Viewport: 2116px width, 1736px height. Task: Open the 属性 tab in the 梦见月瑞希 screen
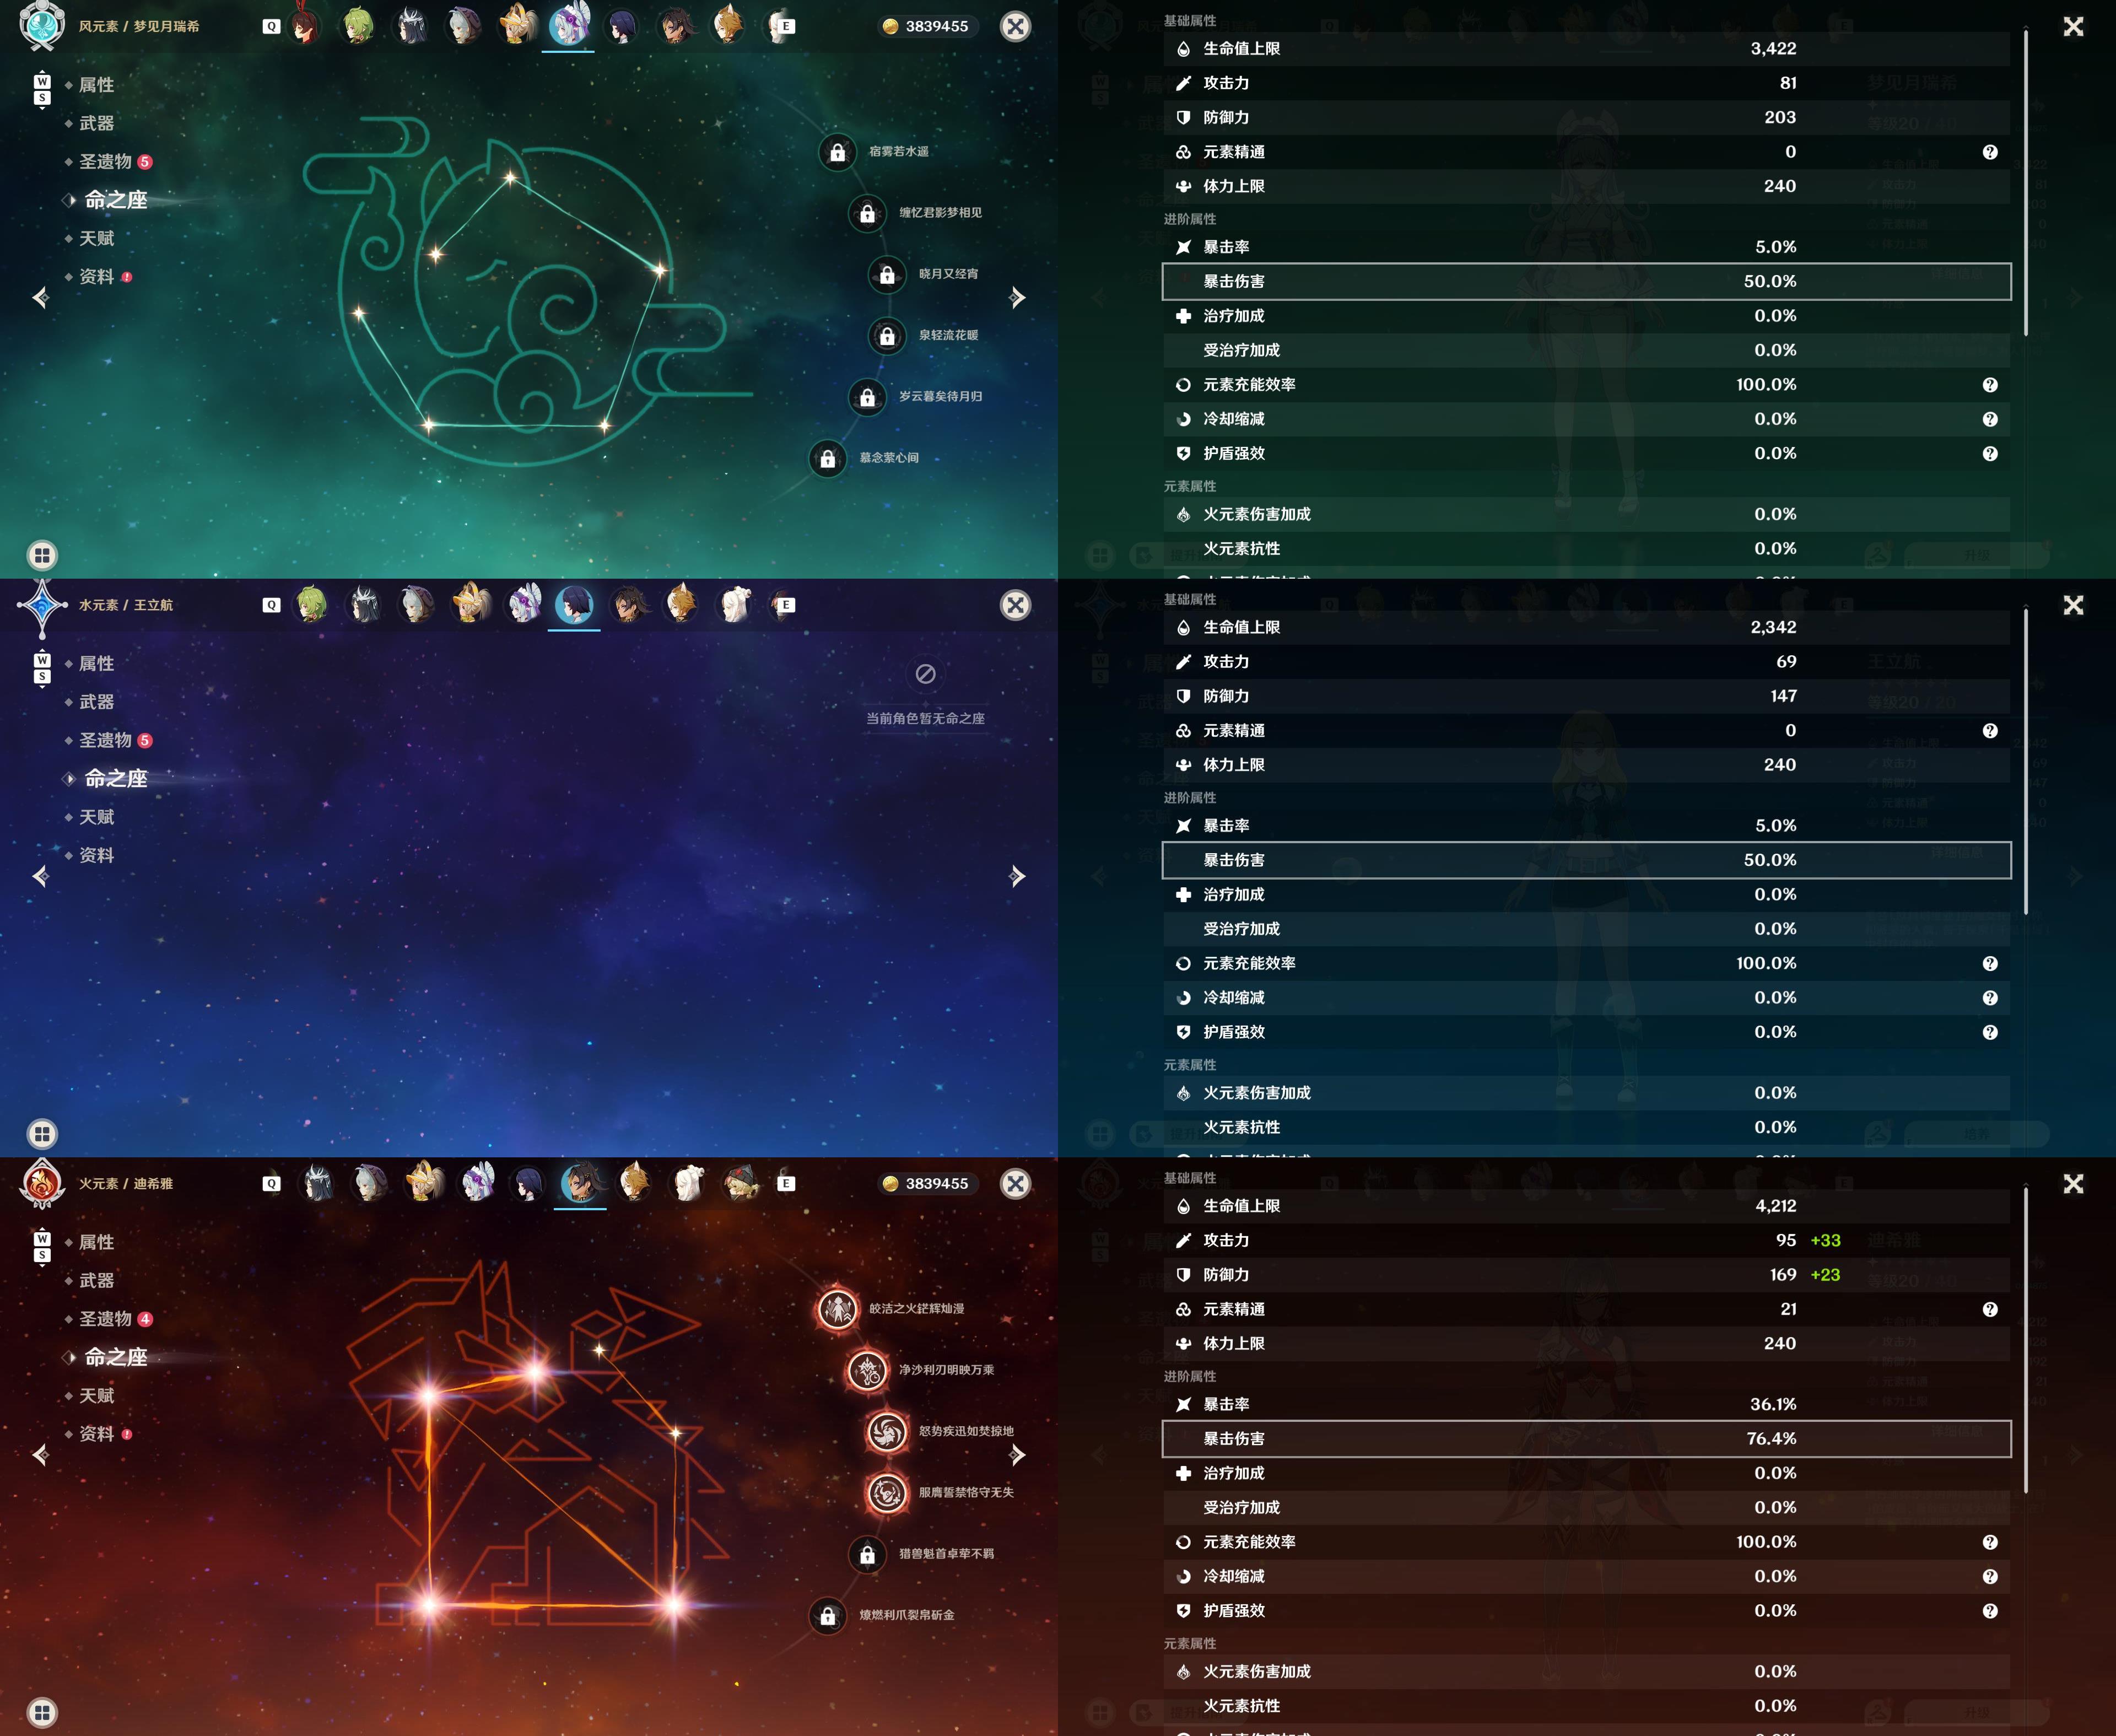(x=96, y=85)
